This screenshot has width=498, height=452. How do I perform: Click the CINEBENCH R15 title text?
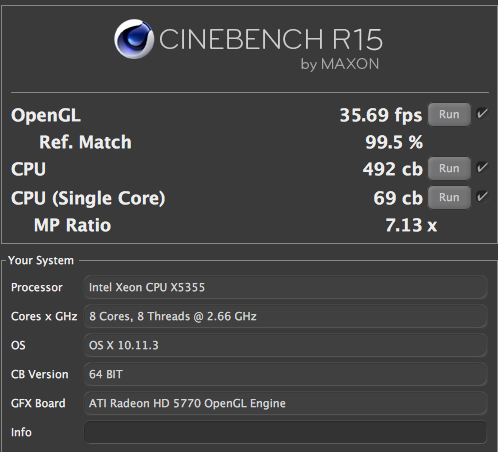(x=271, y=39)
